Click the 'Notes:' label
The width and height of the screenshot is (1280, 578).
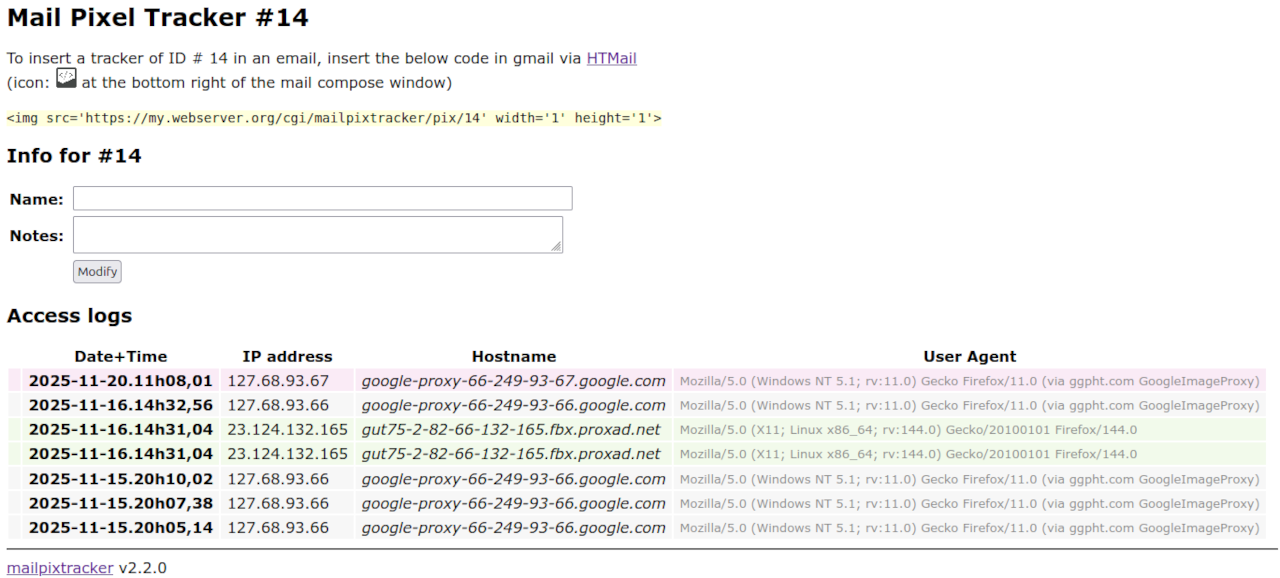click(x=37, y=236)
